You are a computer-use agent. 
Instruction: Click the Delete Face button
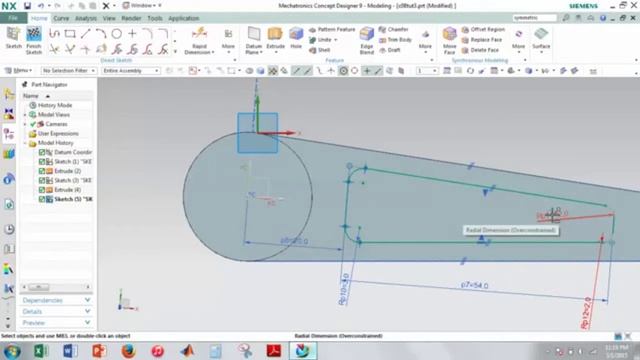pos(480,50)
